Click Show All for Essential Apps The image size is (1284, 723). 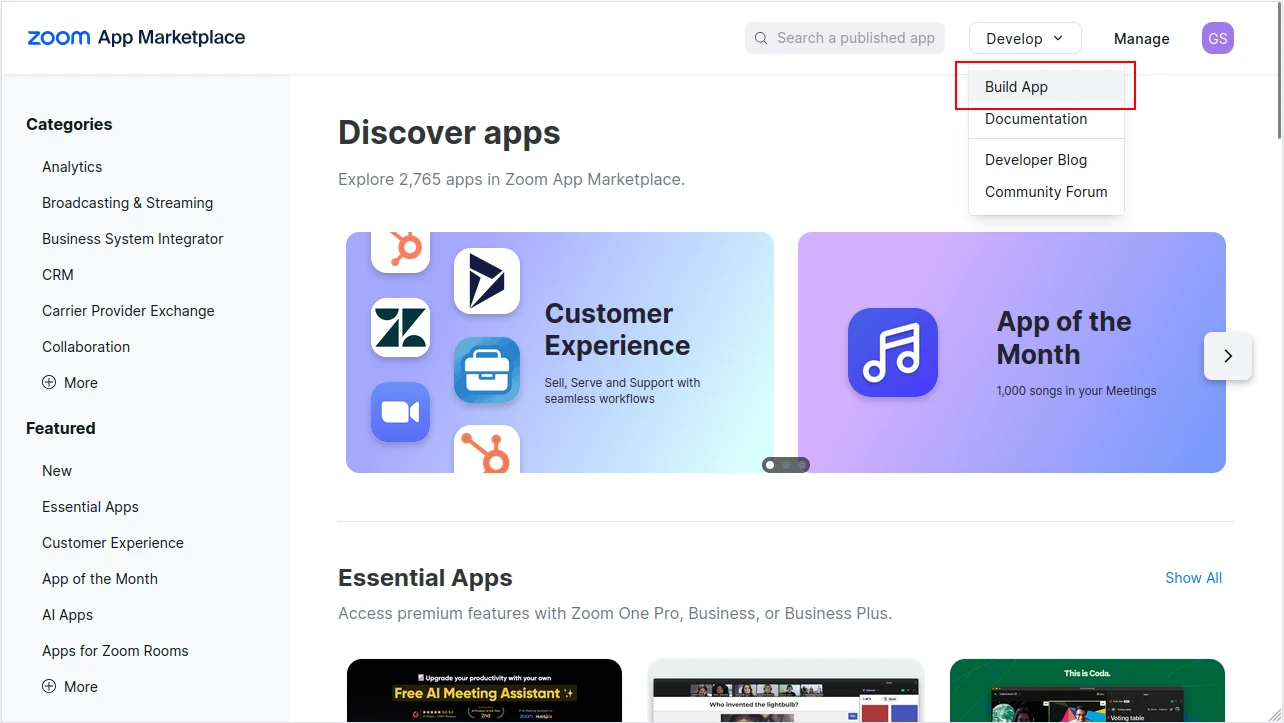point(1193,578)
